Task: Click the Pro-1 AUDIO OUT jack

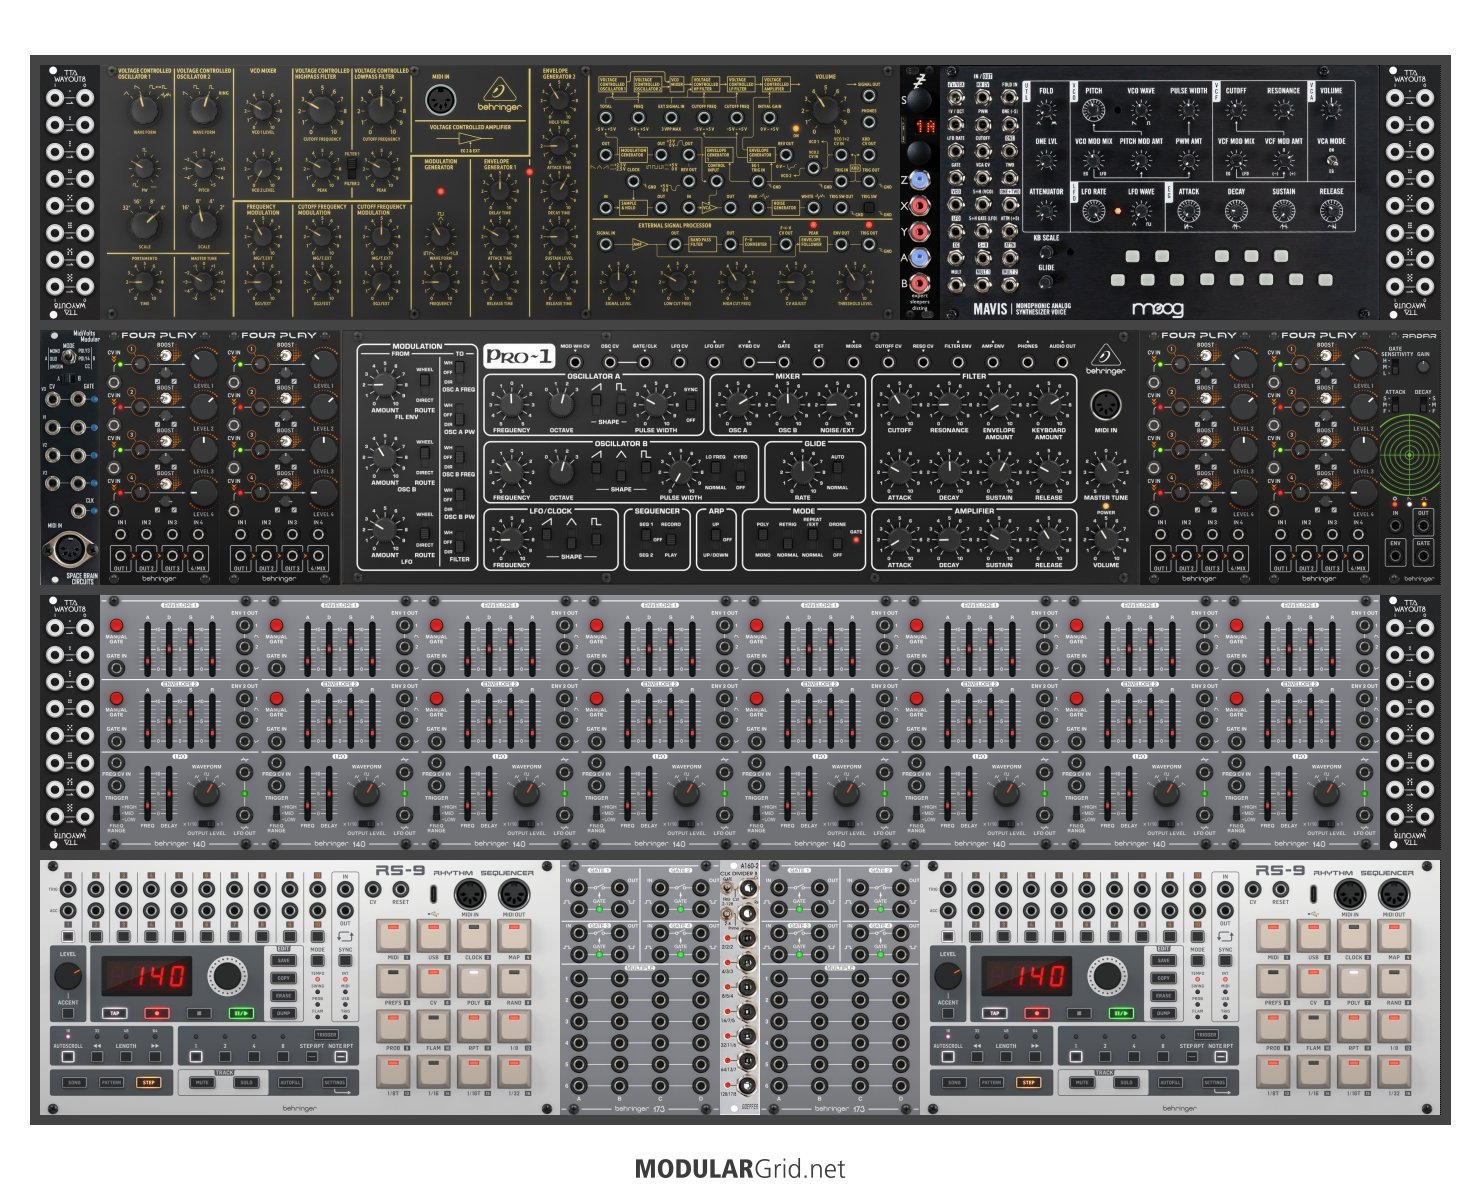Action: [x=1062, y=363]
